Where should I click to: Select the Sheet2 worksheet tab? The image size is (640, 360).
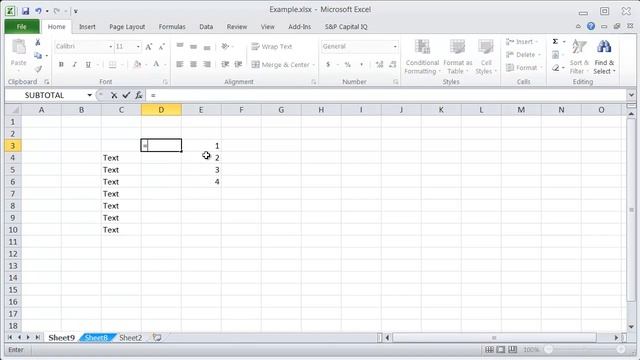(130, 338)
